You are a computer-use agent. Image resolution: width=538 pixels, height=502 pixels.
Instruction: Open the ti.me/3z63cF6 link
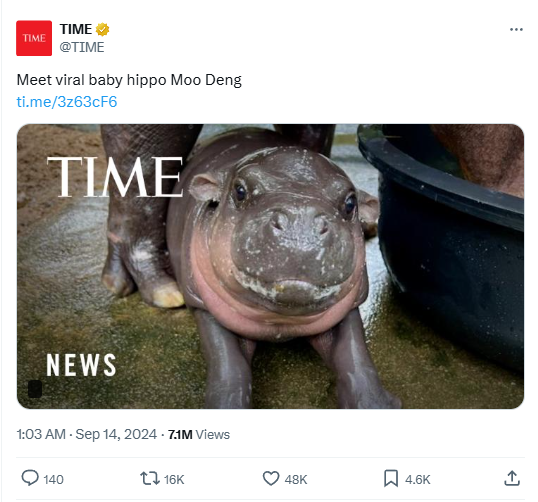click(x=67, y=102)
